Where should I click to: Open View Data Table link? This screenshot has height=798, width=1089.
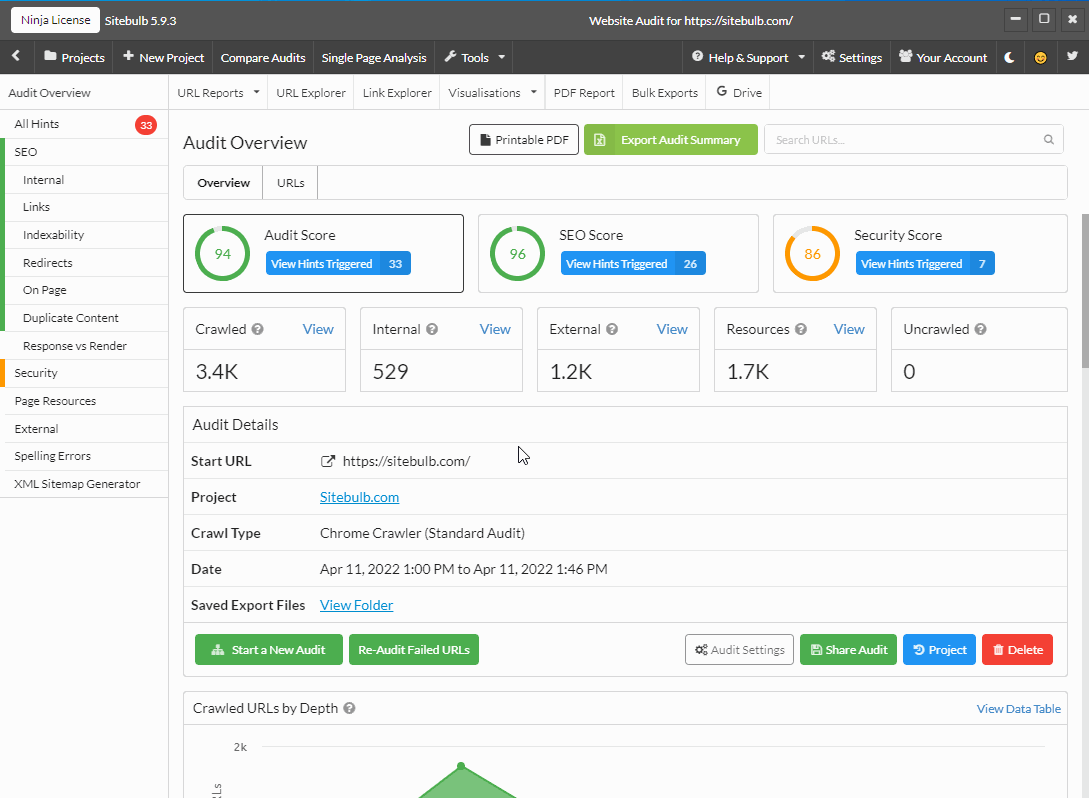[x=1019, y=708]
